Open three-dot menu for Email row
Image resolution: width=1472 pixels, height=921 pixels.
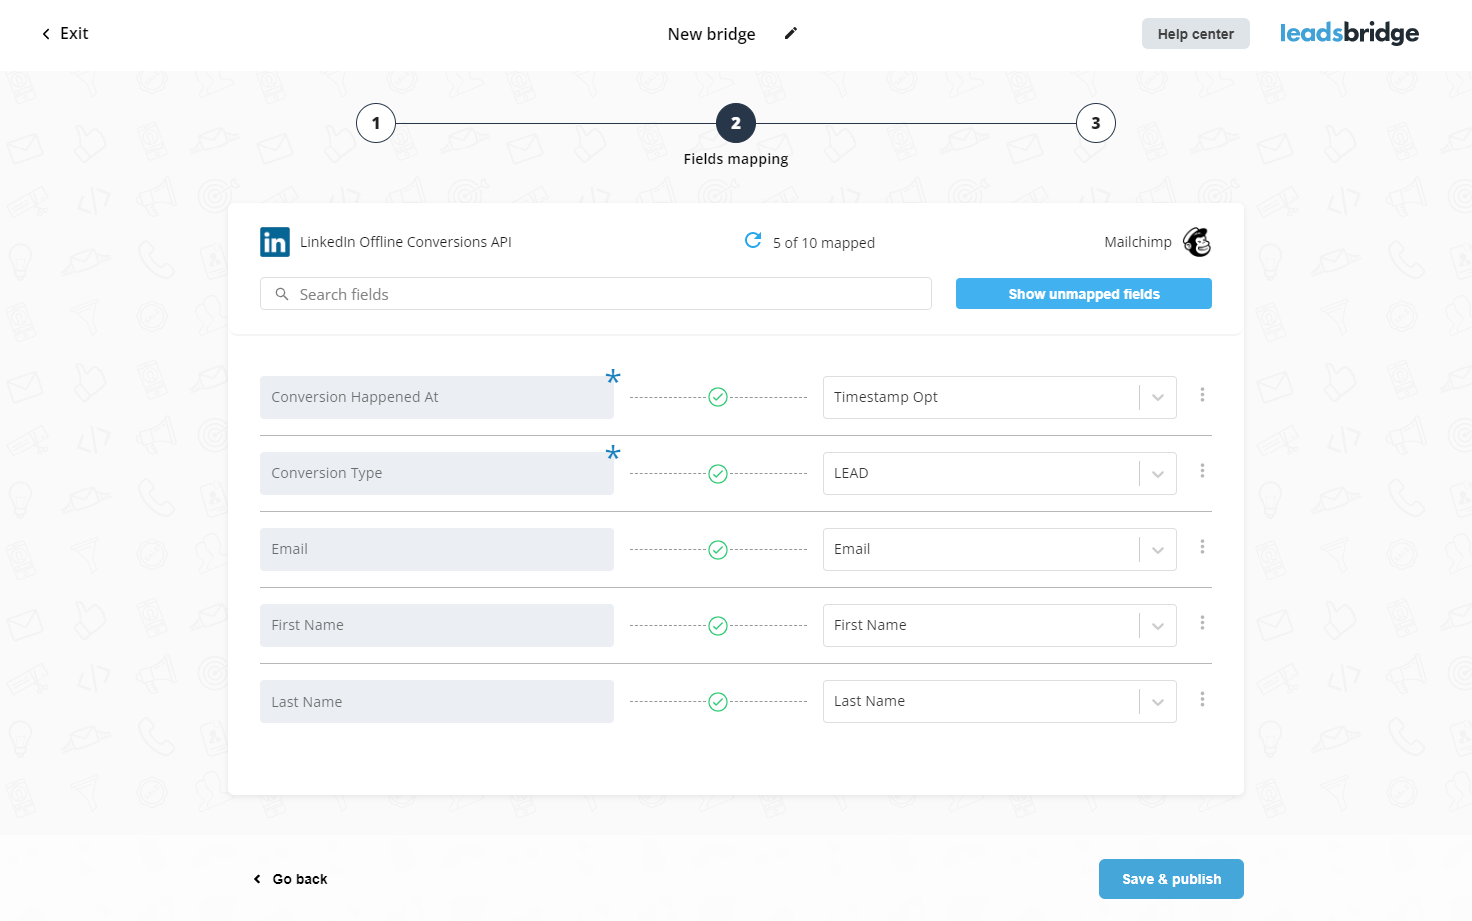[1202, 547]
